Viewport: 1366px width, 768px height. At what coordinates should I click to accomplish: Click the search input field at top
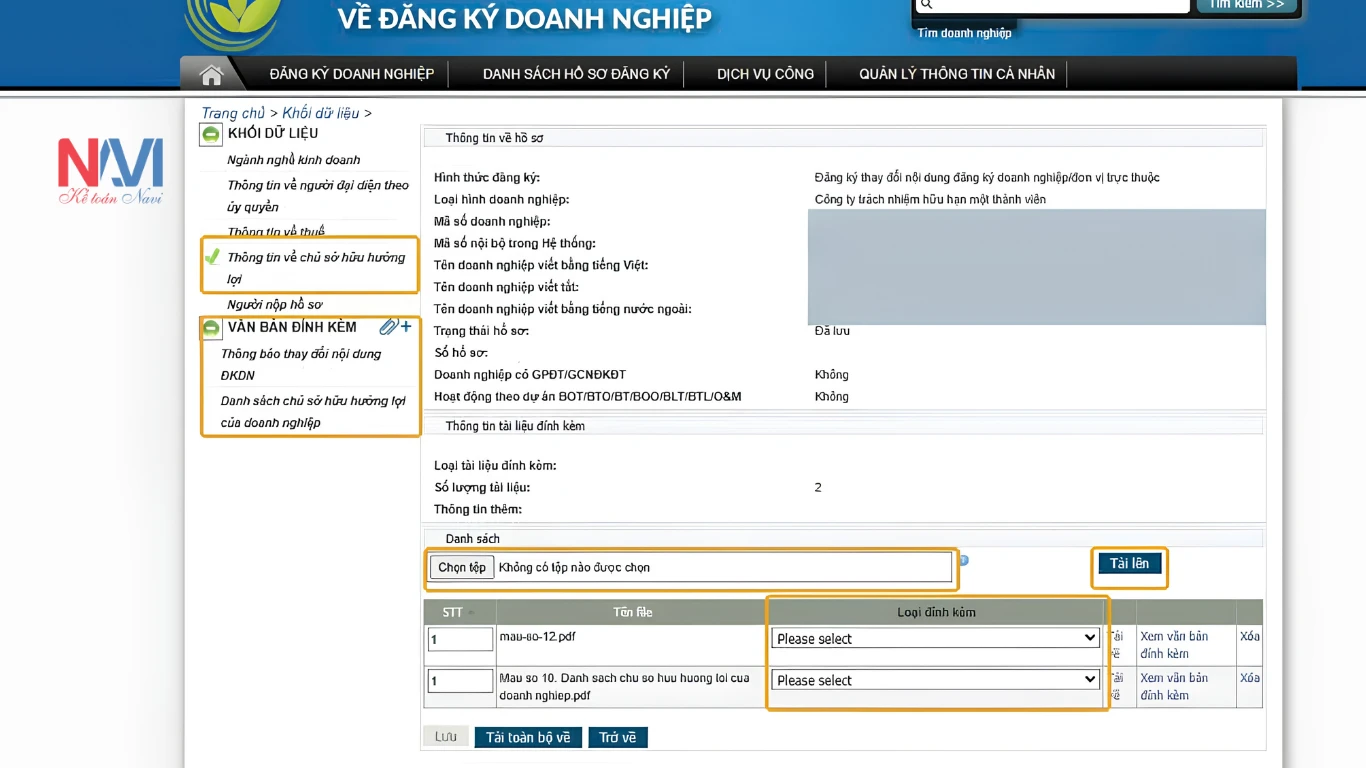tap(1052, 5)
